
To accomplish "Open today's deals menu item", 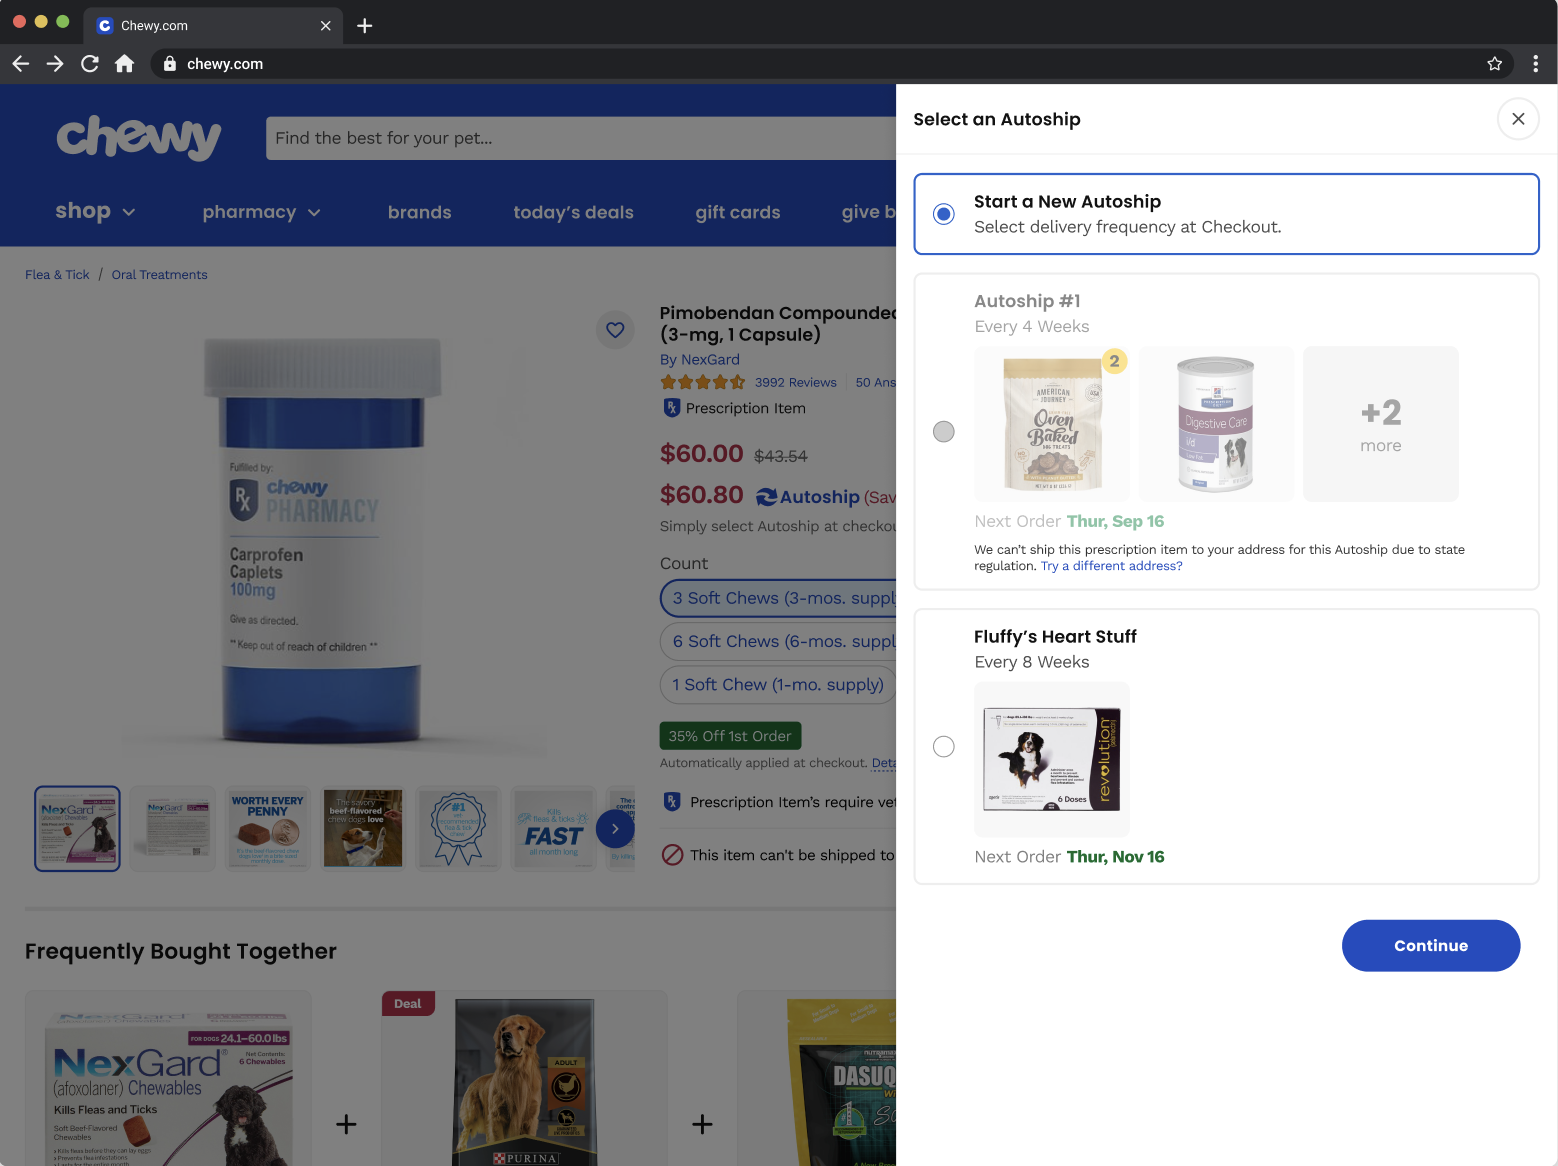I will coord(573,212).
